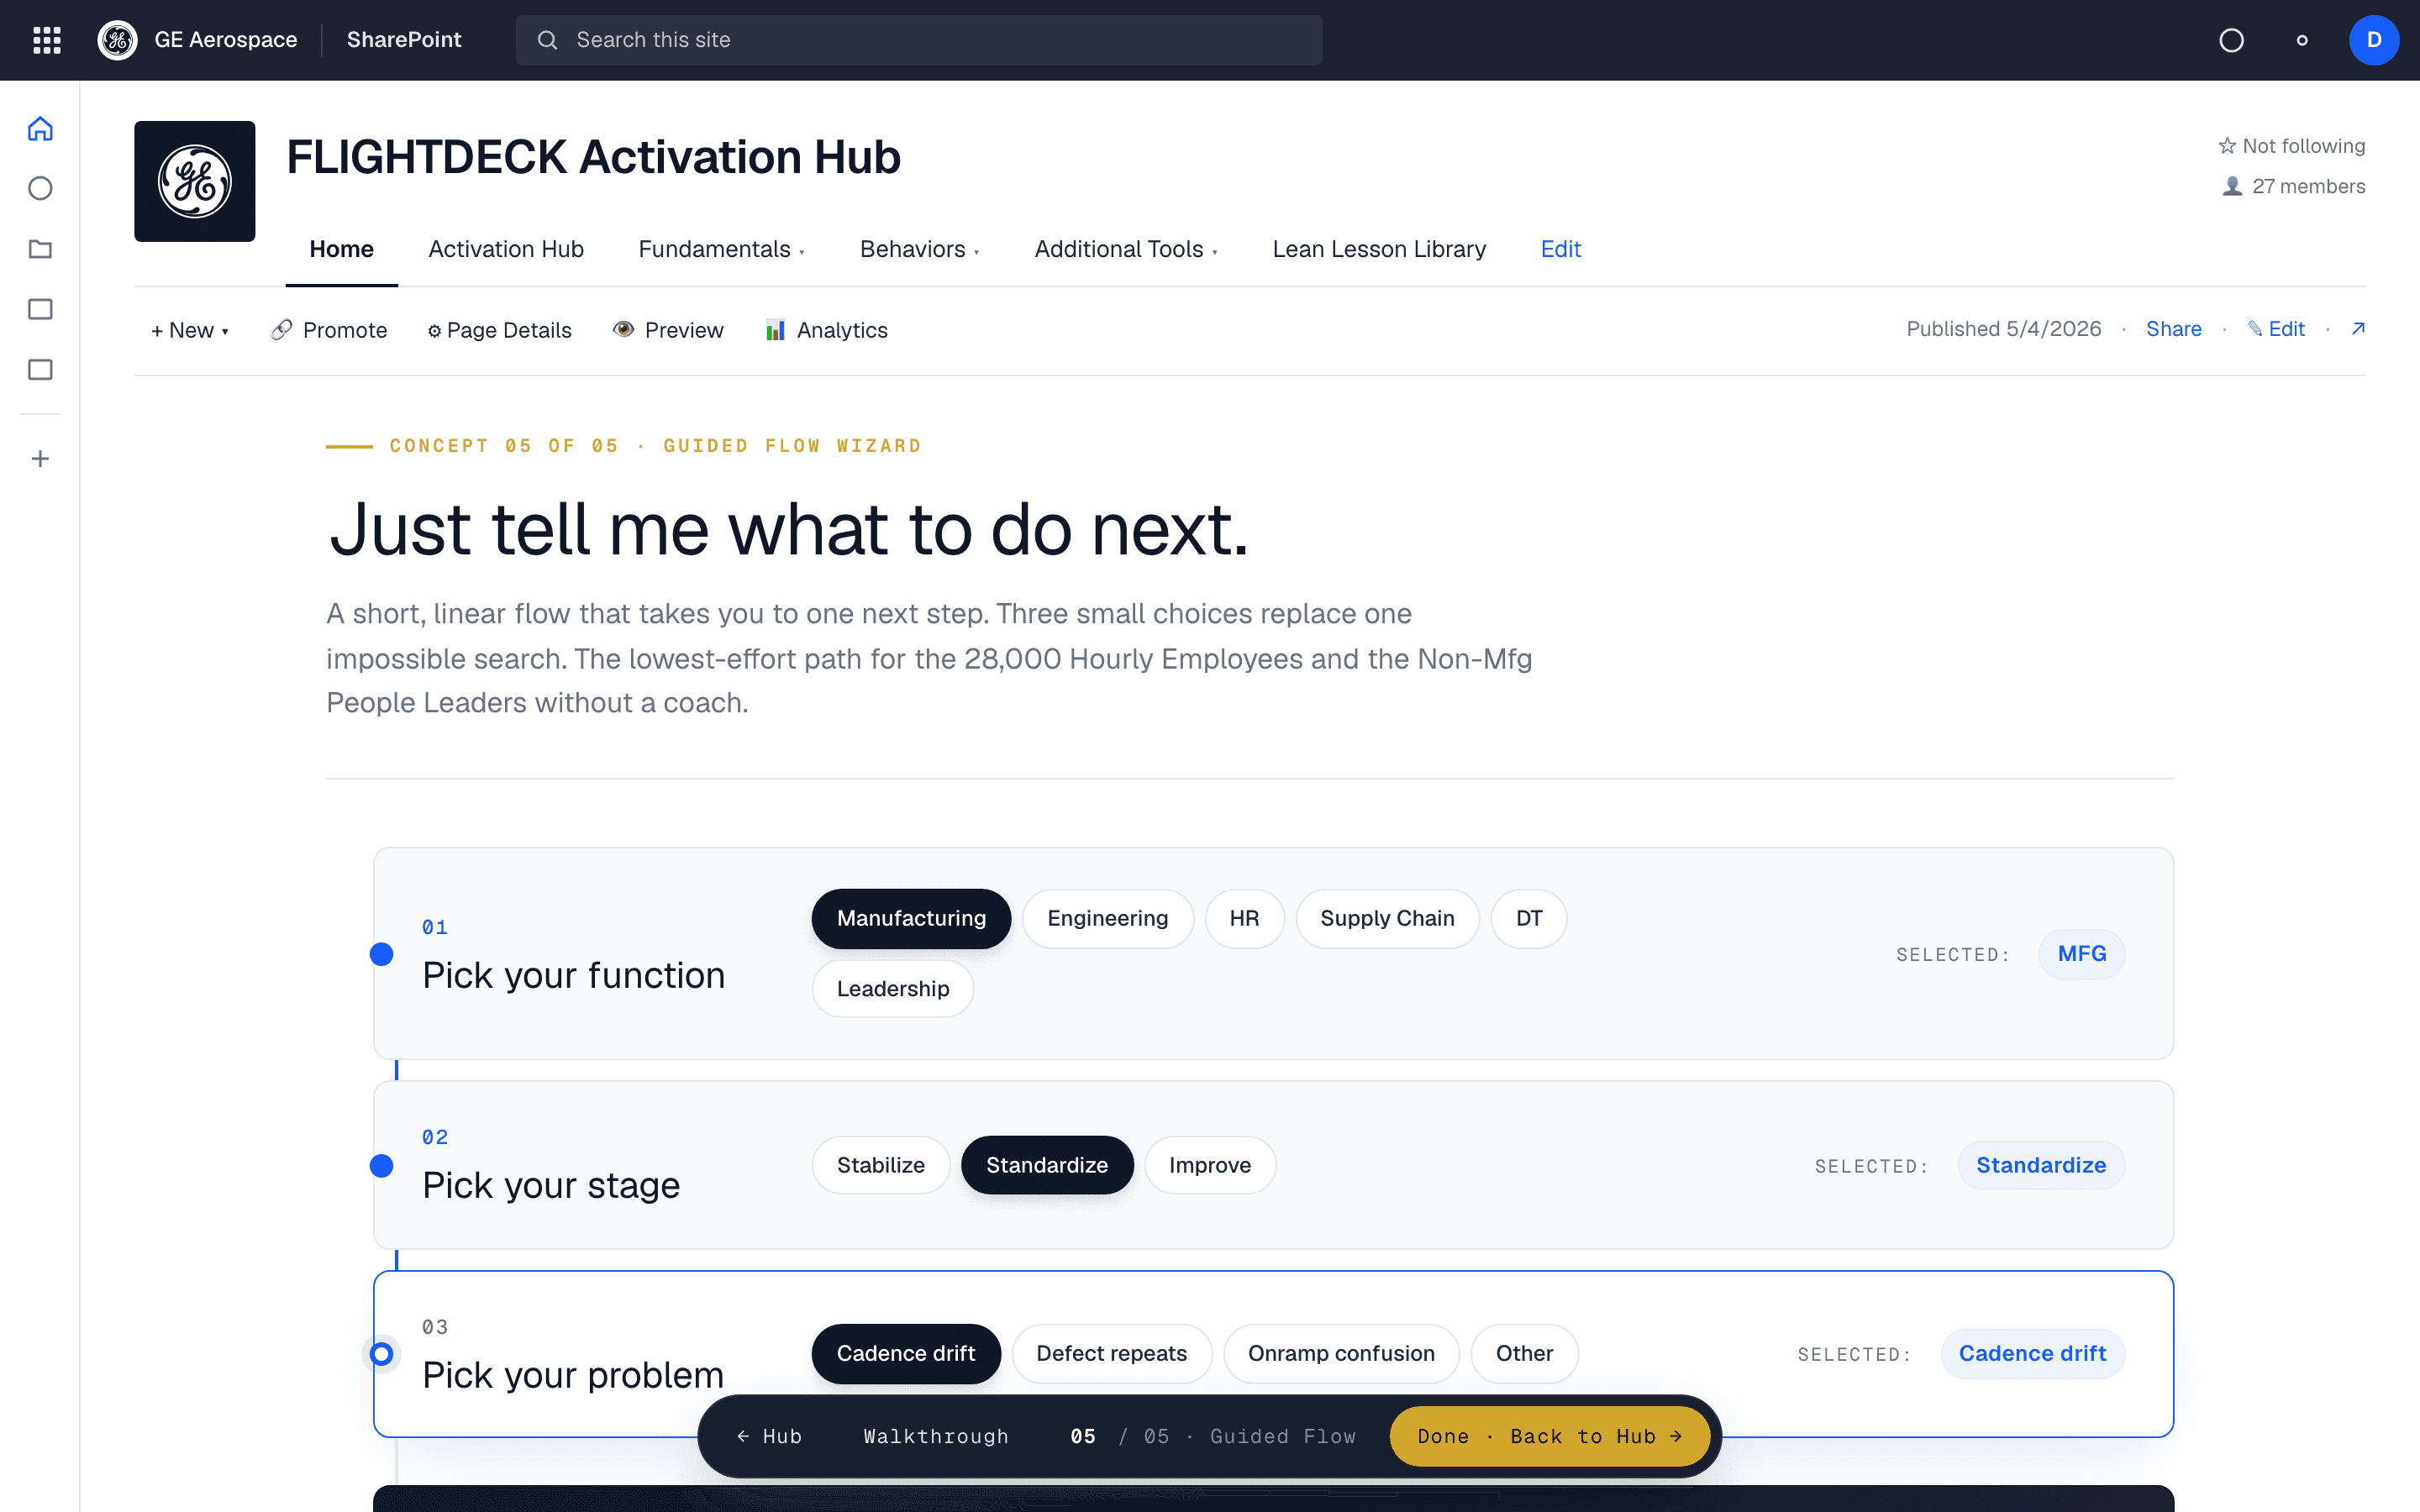The height and width of the screenshot is (1512, 2420).
Task: Open the app launcher grid icon
Action: [x=47, y=40]
